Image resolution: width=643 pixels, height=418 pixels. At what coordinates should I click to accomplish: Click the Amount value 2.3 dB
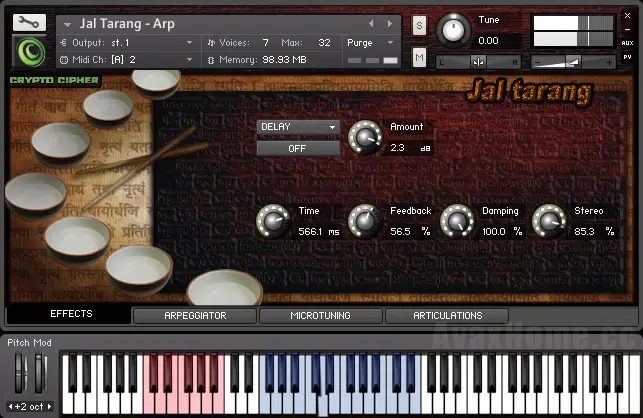[410, 148]
